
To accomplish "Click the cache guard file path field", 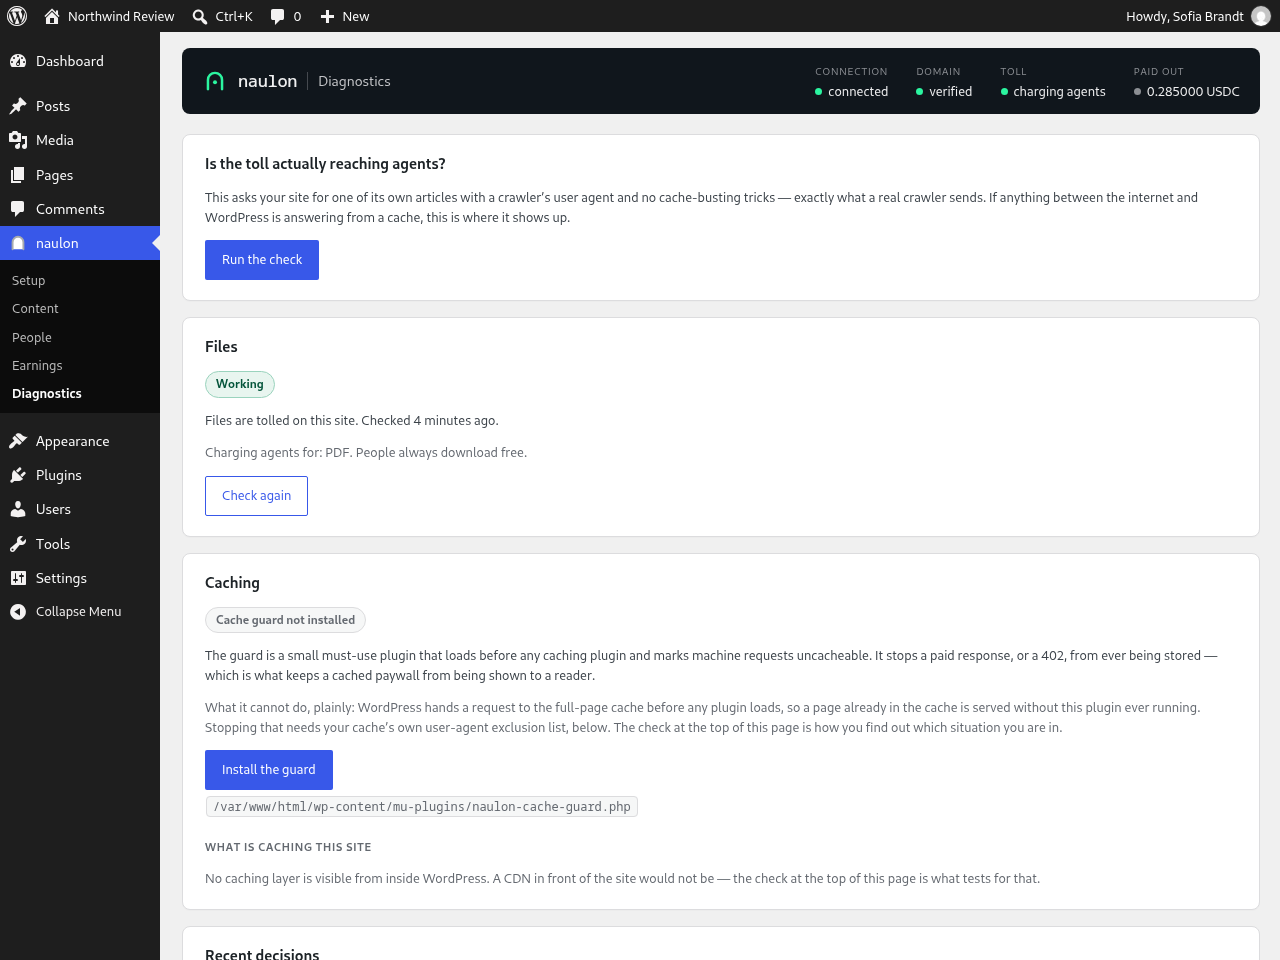I will coord(421,807).
